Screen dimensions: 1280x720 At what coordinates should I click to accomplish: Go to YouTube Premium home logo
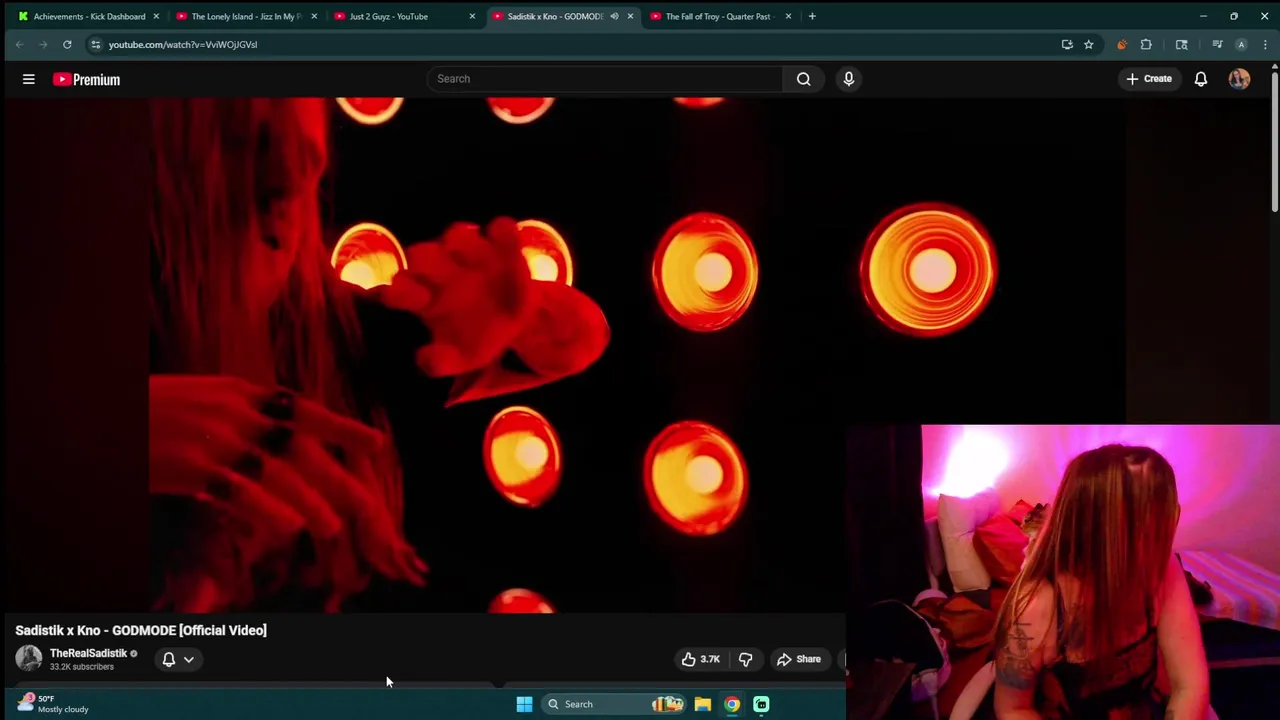click(87, 79)
